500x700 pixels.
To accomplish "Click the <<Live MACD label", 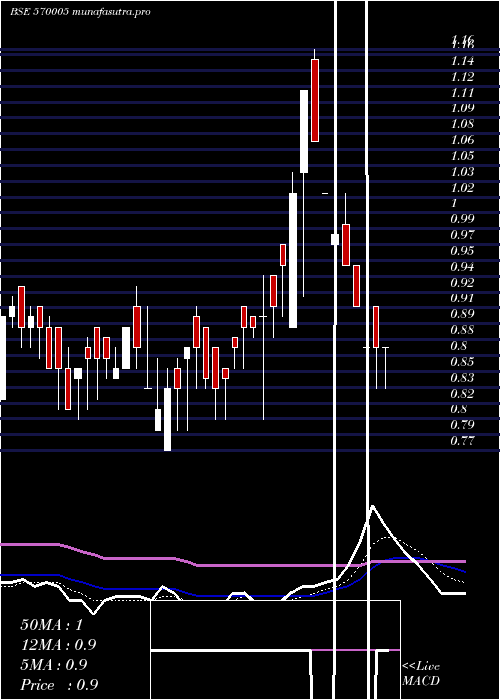I will 421,673.
